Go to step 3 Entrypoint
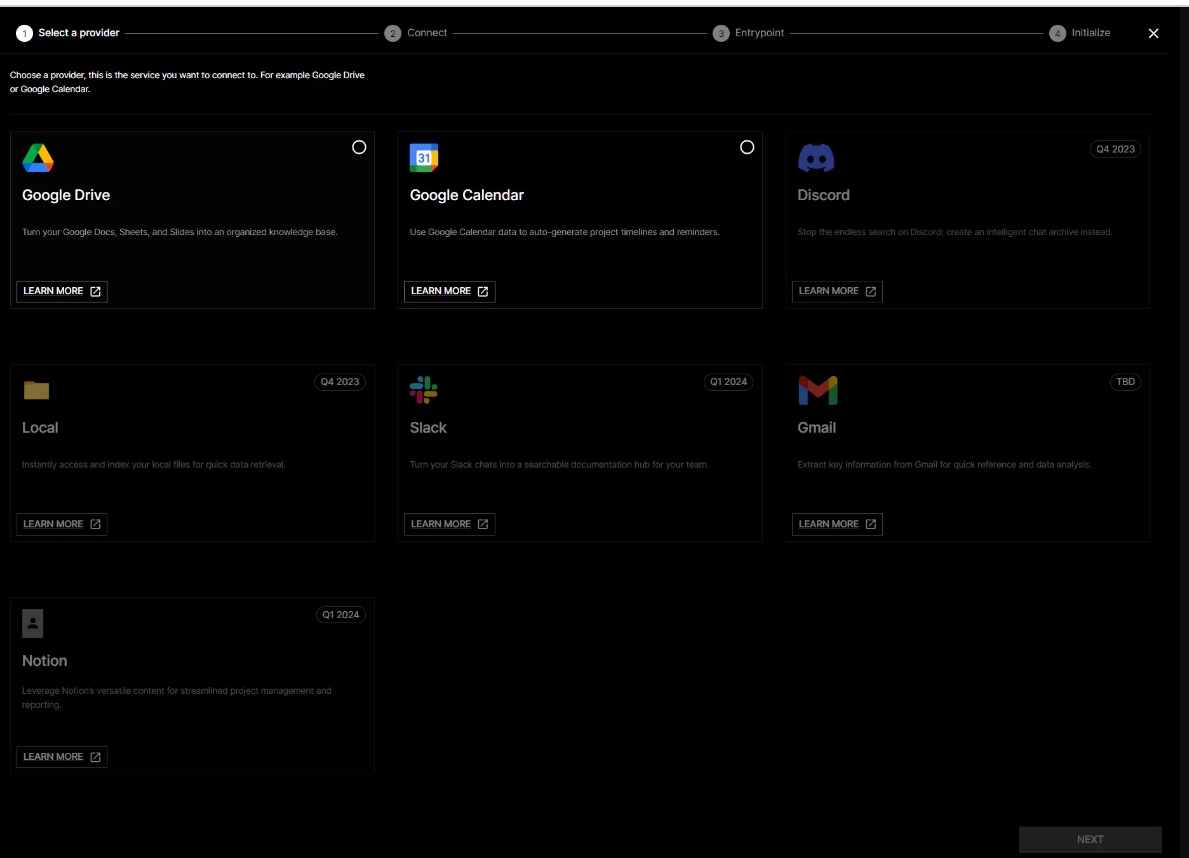 click(x=748, y=33)
